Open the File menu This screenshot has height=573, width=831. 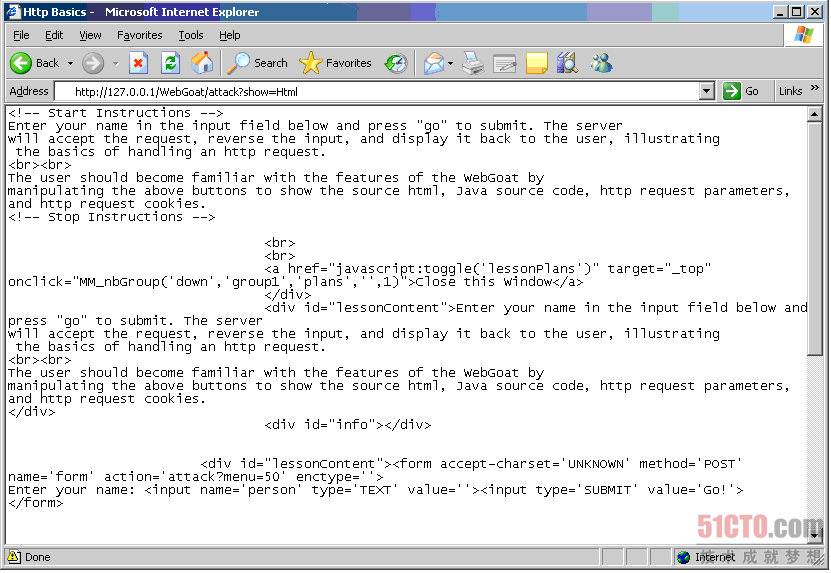(21, 35)
